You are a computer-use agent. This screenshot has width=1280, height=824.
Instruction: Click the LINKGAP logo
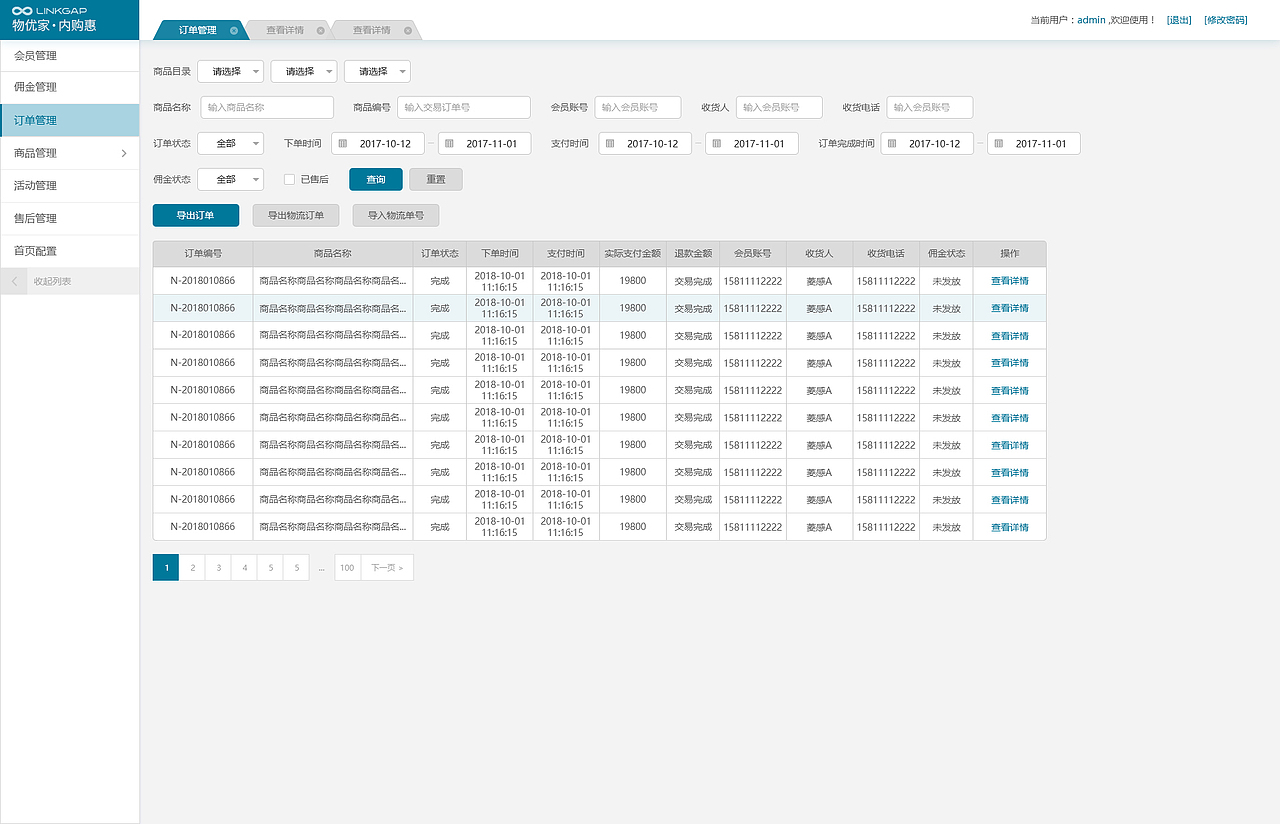click(x=48, y=10)
